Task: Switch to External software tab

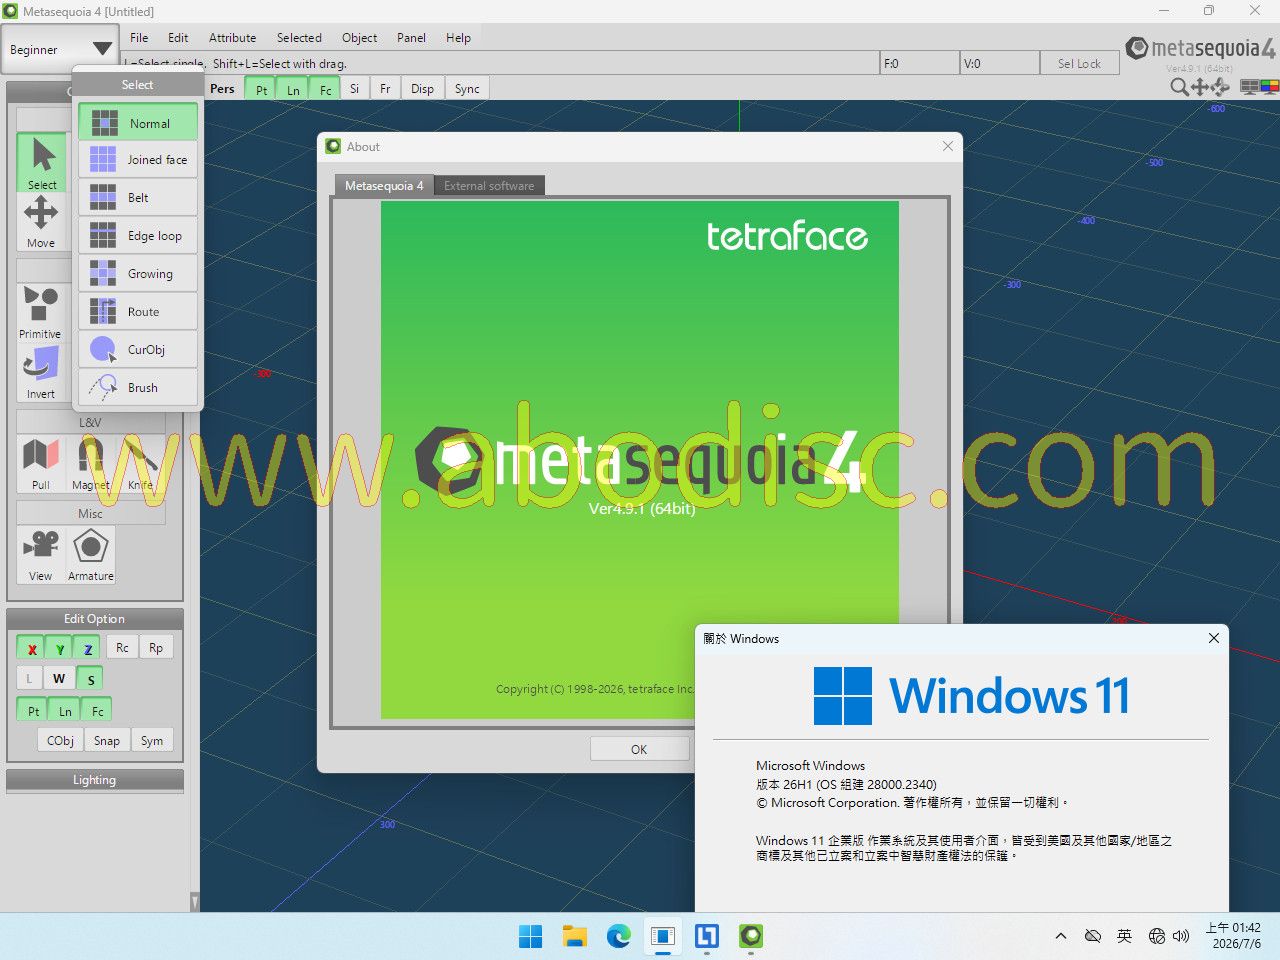Action: (x=489, y=186)
